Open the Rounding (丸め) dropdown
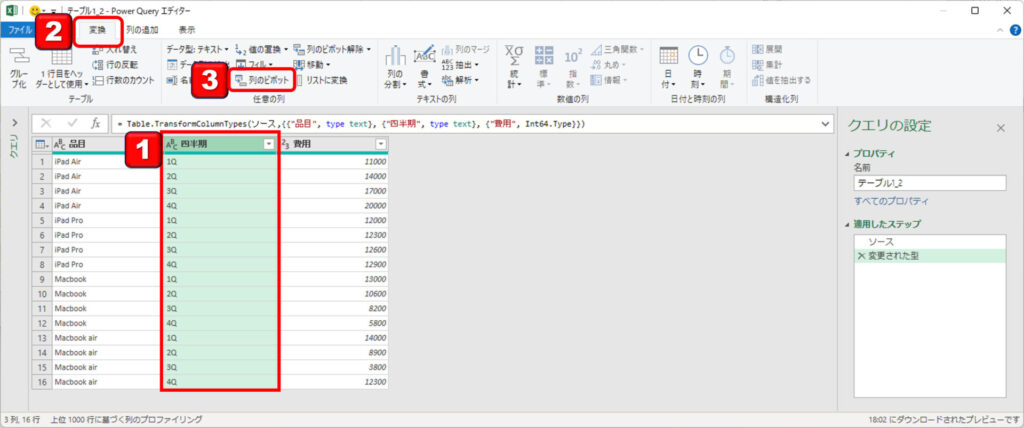 [x=608, y=65]
